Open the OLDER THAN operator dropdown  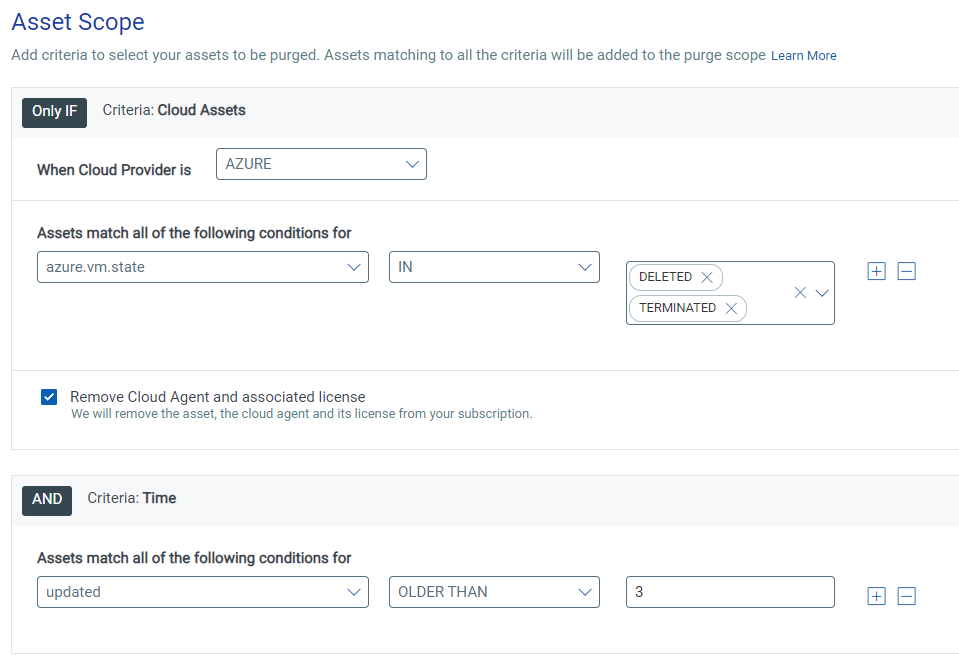(494, 592)
